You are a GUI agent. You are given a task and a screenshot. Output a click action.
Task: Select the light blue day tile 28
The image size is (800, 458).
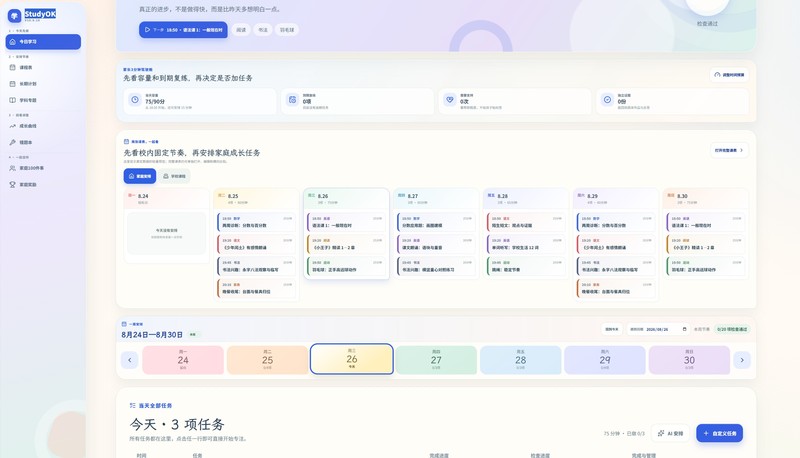(520, 360)
